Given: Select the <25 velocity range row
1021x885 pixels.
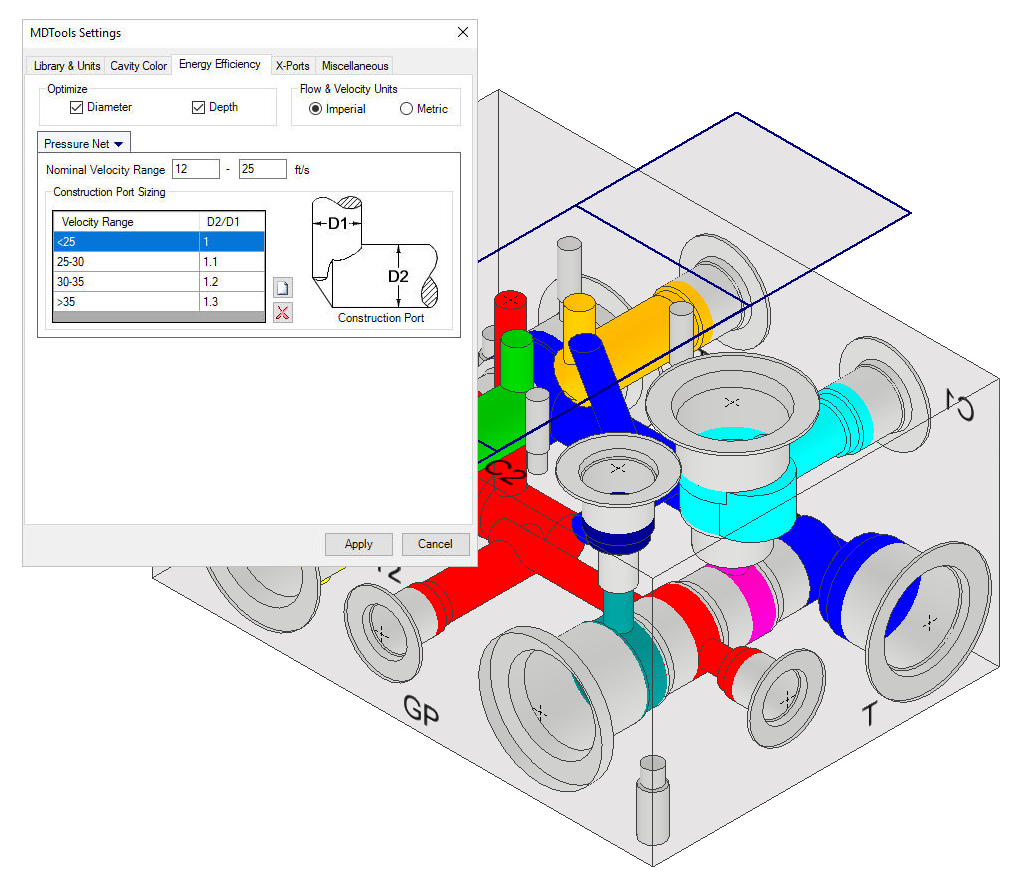Looking at the screenshot, I should point(159,242).
